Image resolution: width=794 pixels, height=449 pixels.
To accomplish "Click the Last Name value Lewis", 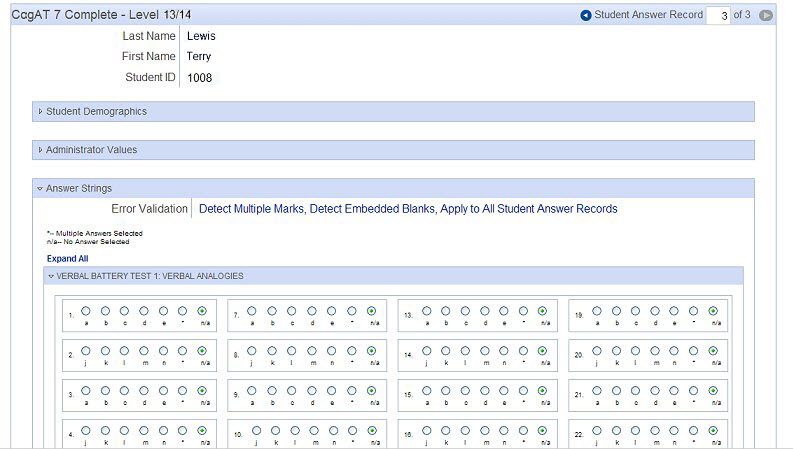I will (201, 36).
